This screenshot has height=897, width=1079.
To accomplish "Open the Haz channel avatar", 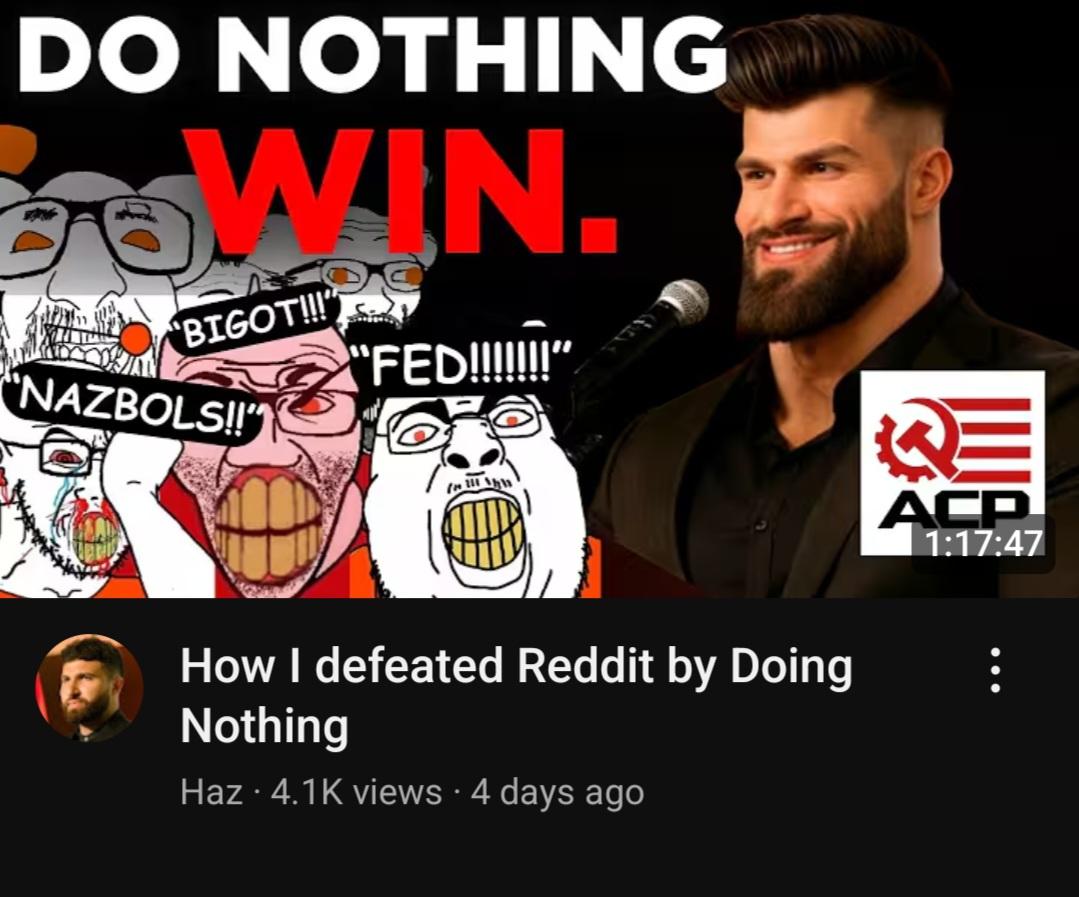I will click(89, 688).
